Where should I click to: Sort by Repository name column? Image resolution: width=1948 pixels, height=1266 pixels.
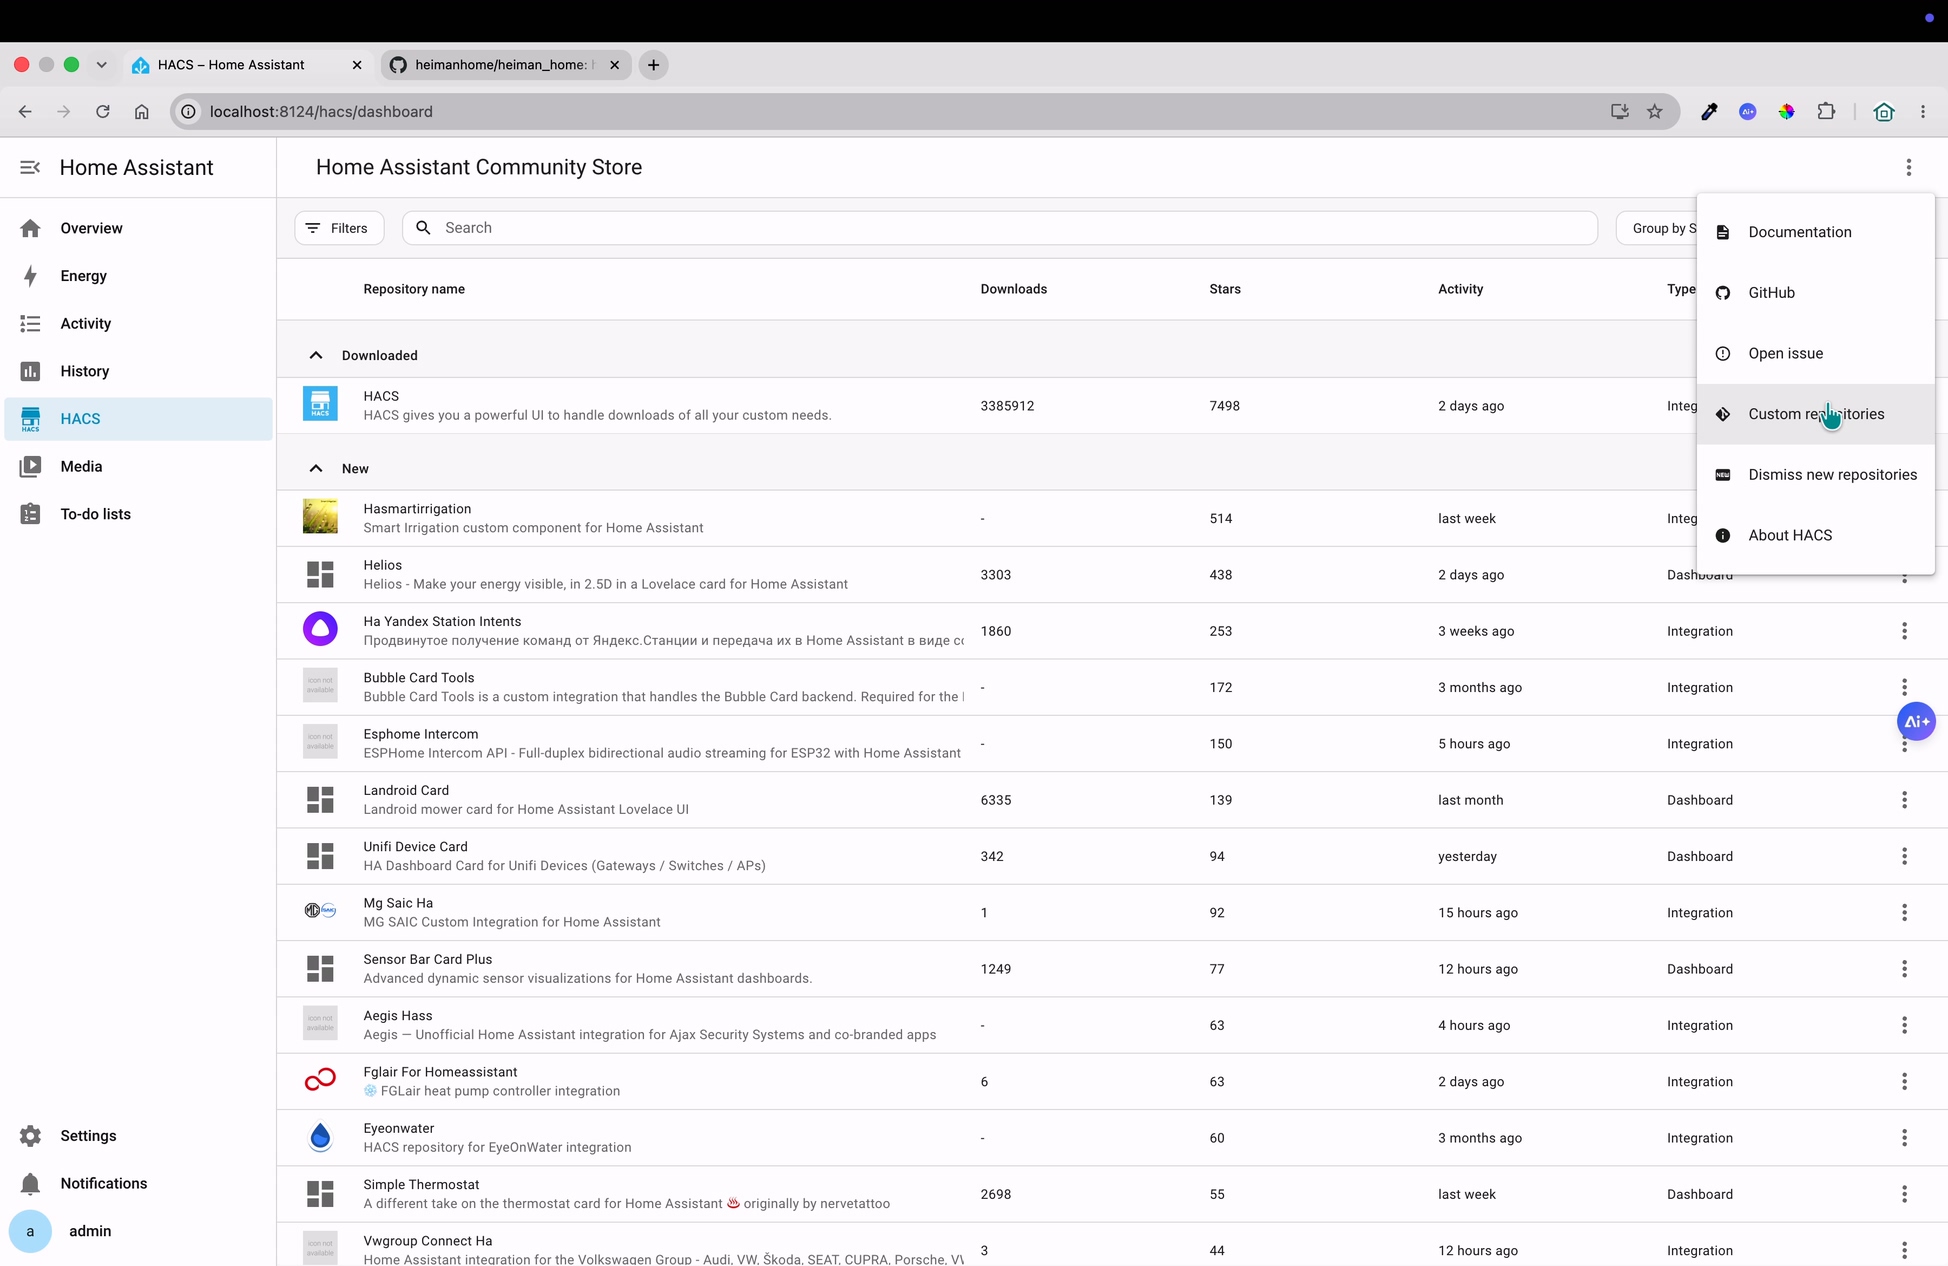click(414, 289)
